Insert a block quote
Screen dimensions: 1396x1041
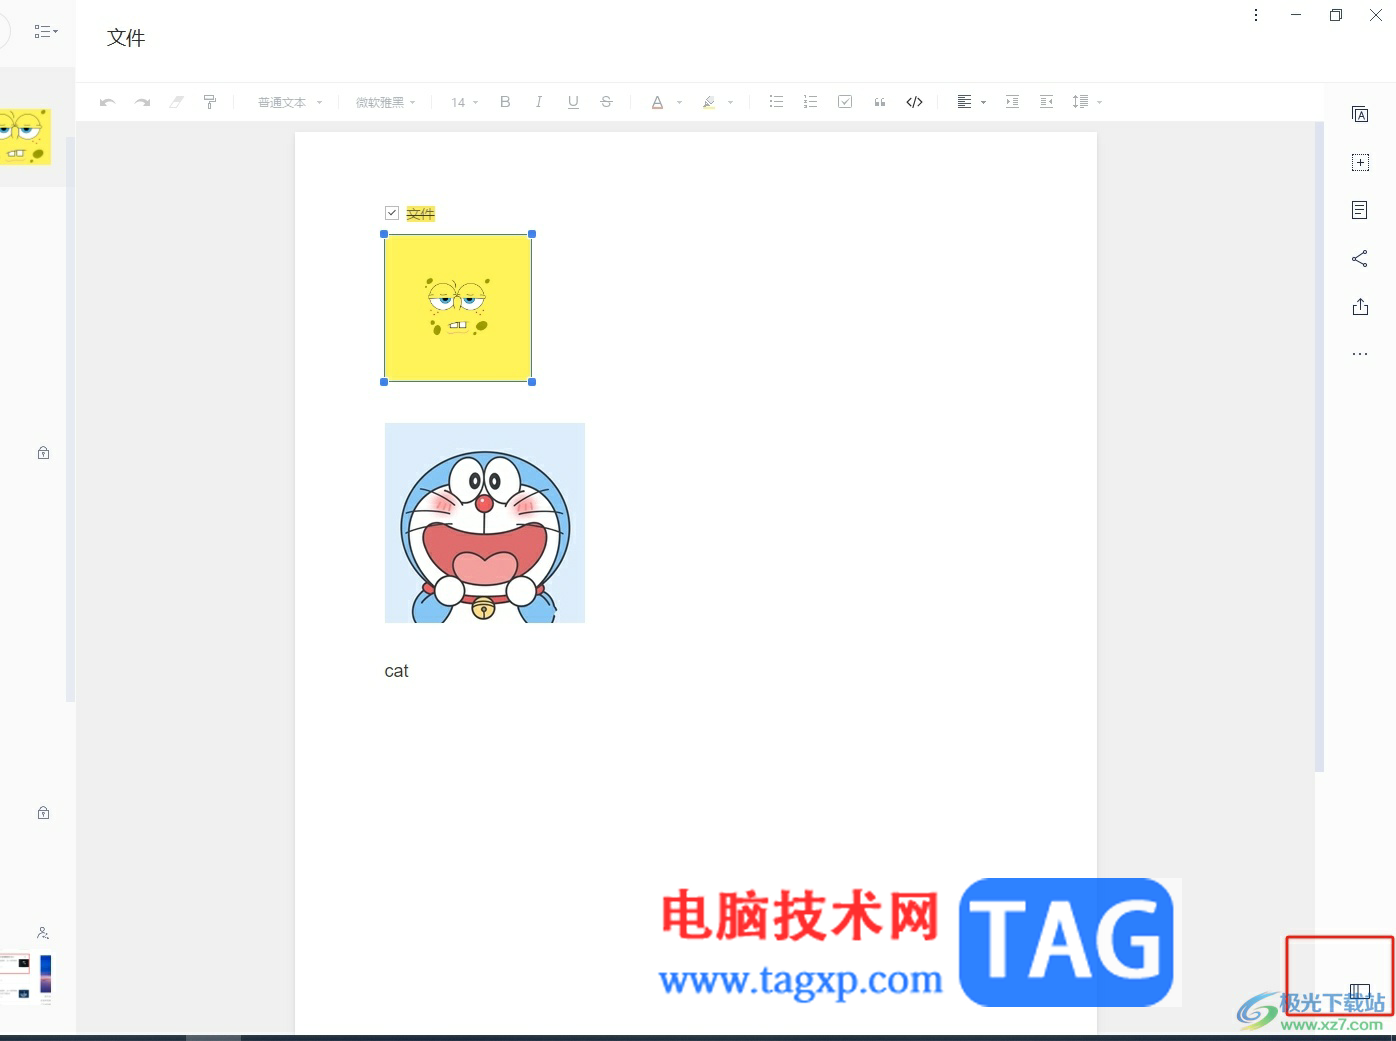(x=880, y=102)
